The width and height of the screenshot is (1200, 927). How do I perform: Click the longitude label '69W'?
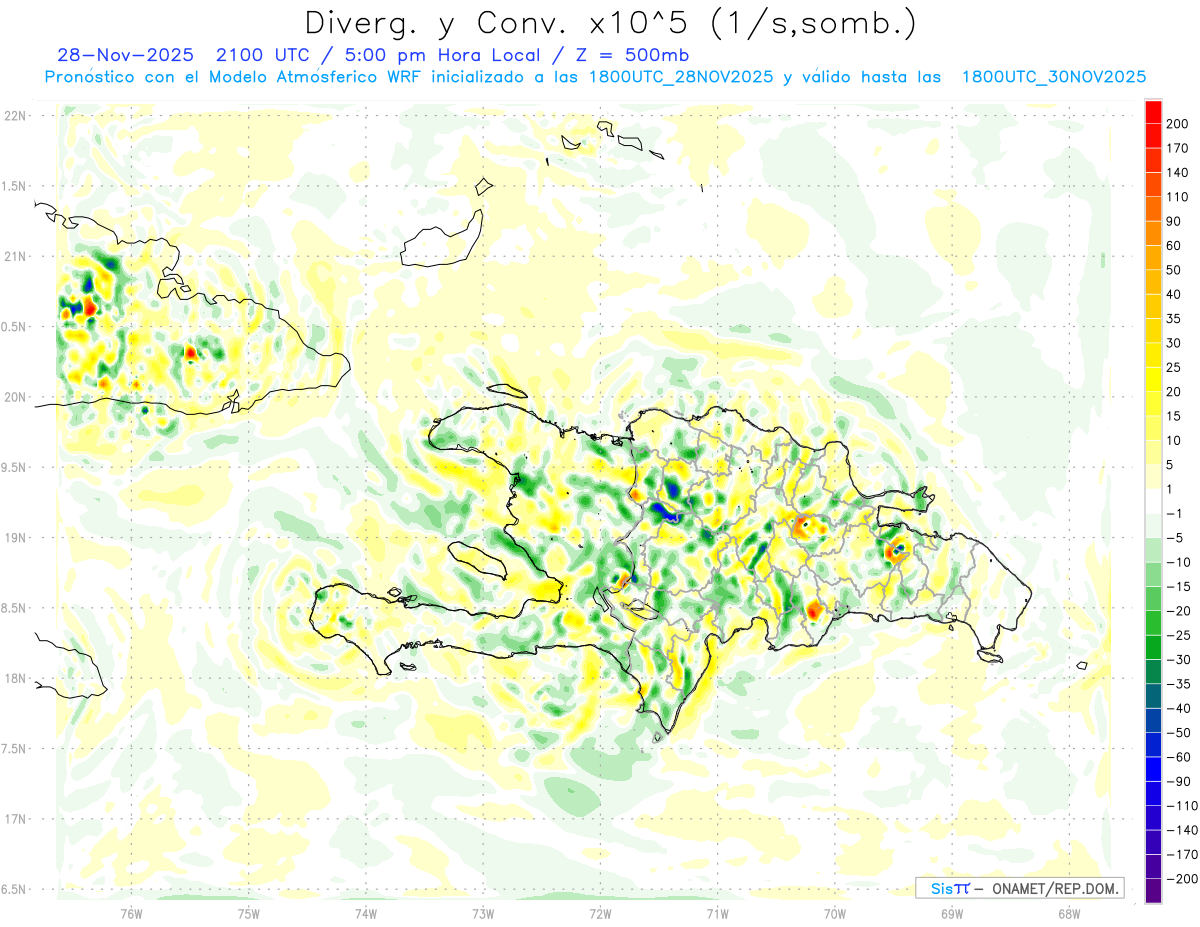(x=952, y=913)
